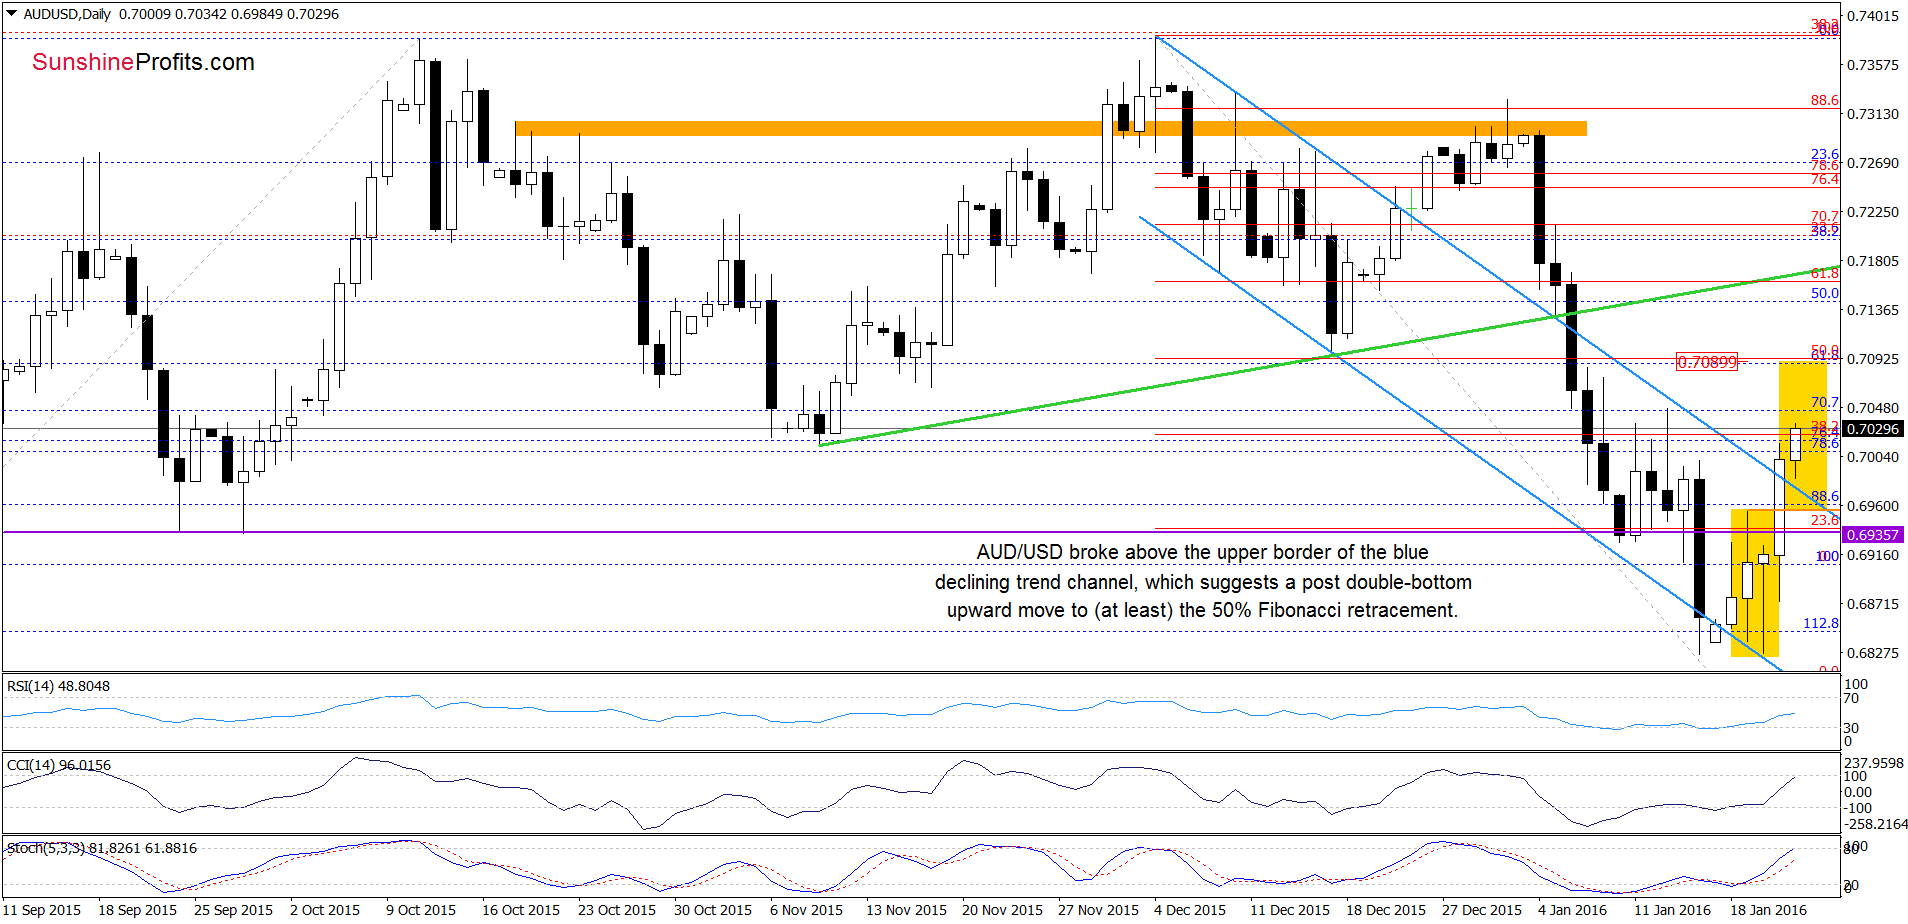
Task: Click the date label 27 Dec 2015
Action: point(1481,910)
